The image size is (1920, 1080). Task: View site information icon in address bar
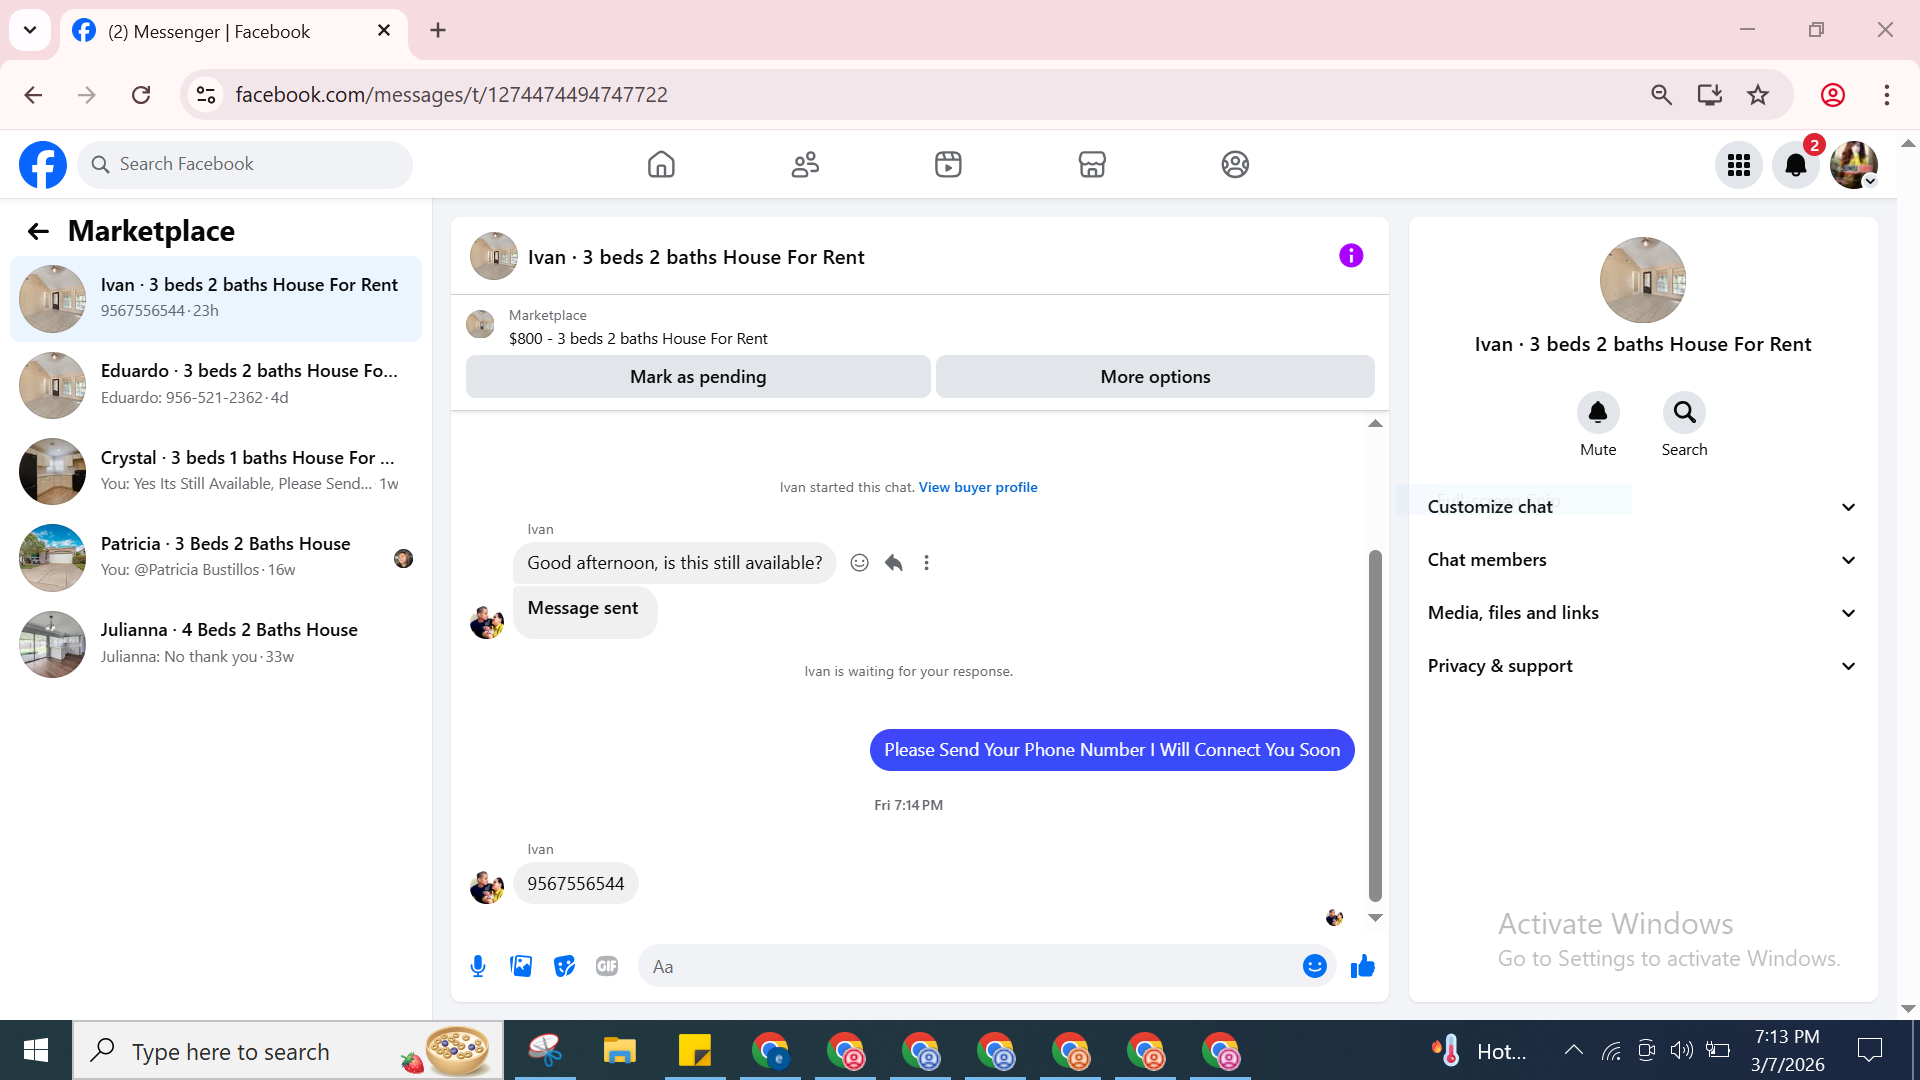coord(206,95)
